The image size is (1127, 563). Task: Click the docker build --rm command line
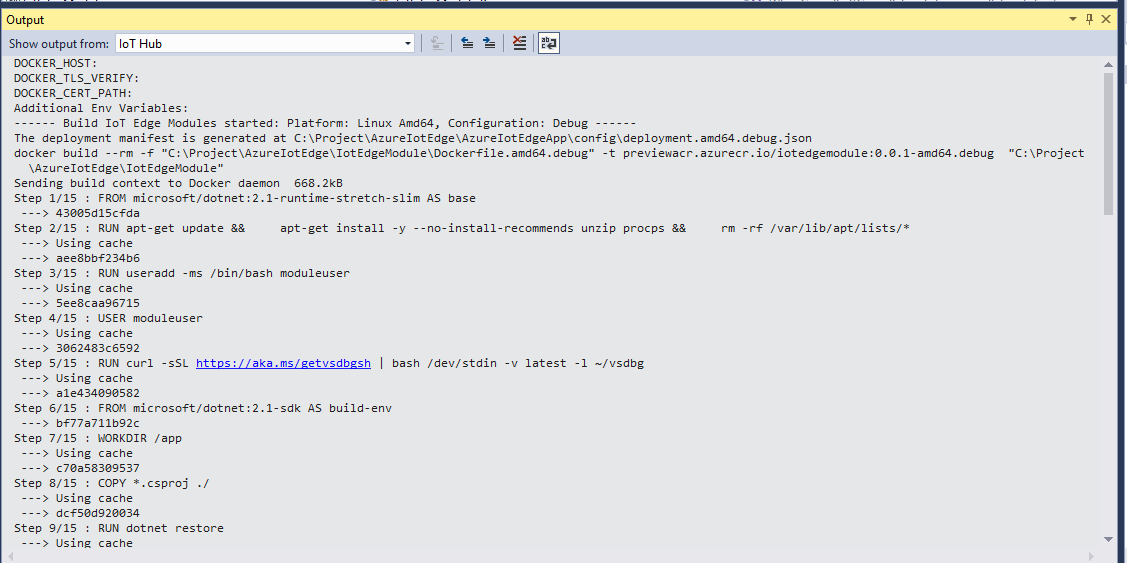click(x=549, y=153)
